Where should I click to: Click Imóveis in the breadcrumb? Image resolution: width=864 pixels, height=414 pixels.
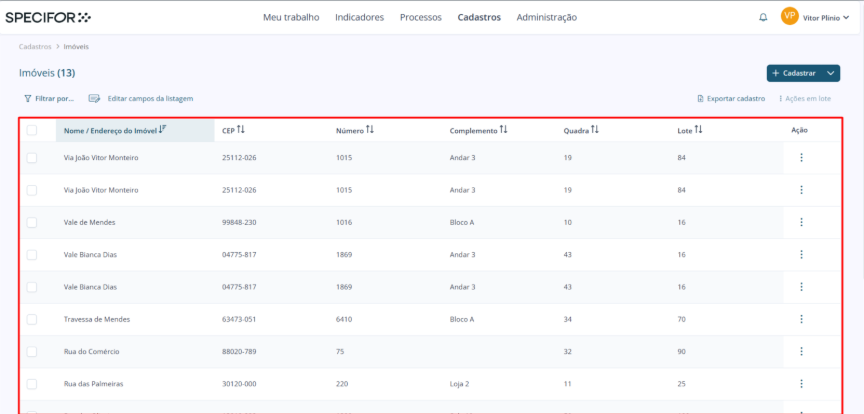coord(76,47)
